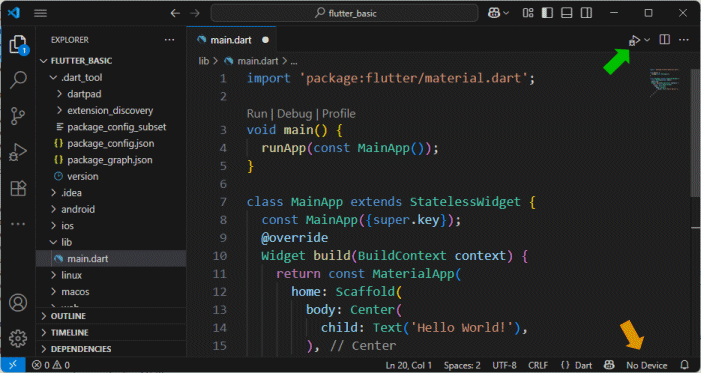701x373 pixels.
Task: Open the Manage gear icon
Action: [18, 339]
